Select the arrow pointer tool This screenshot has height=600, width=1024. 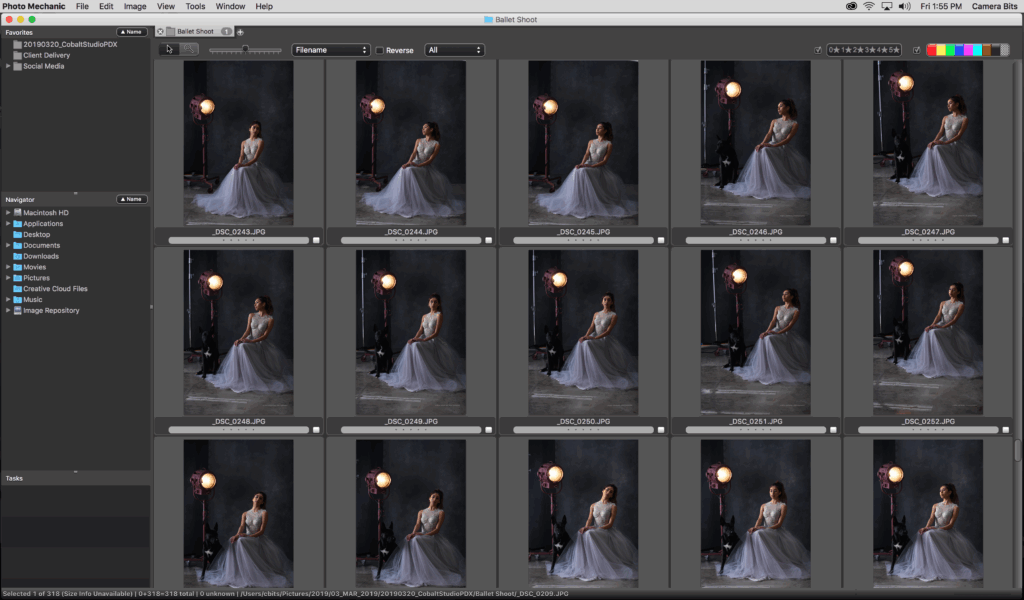coord(170,49)
